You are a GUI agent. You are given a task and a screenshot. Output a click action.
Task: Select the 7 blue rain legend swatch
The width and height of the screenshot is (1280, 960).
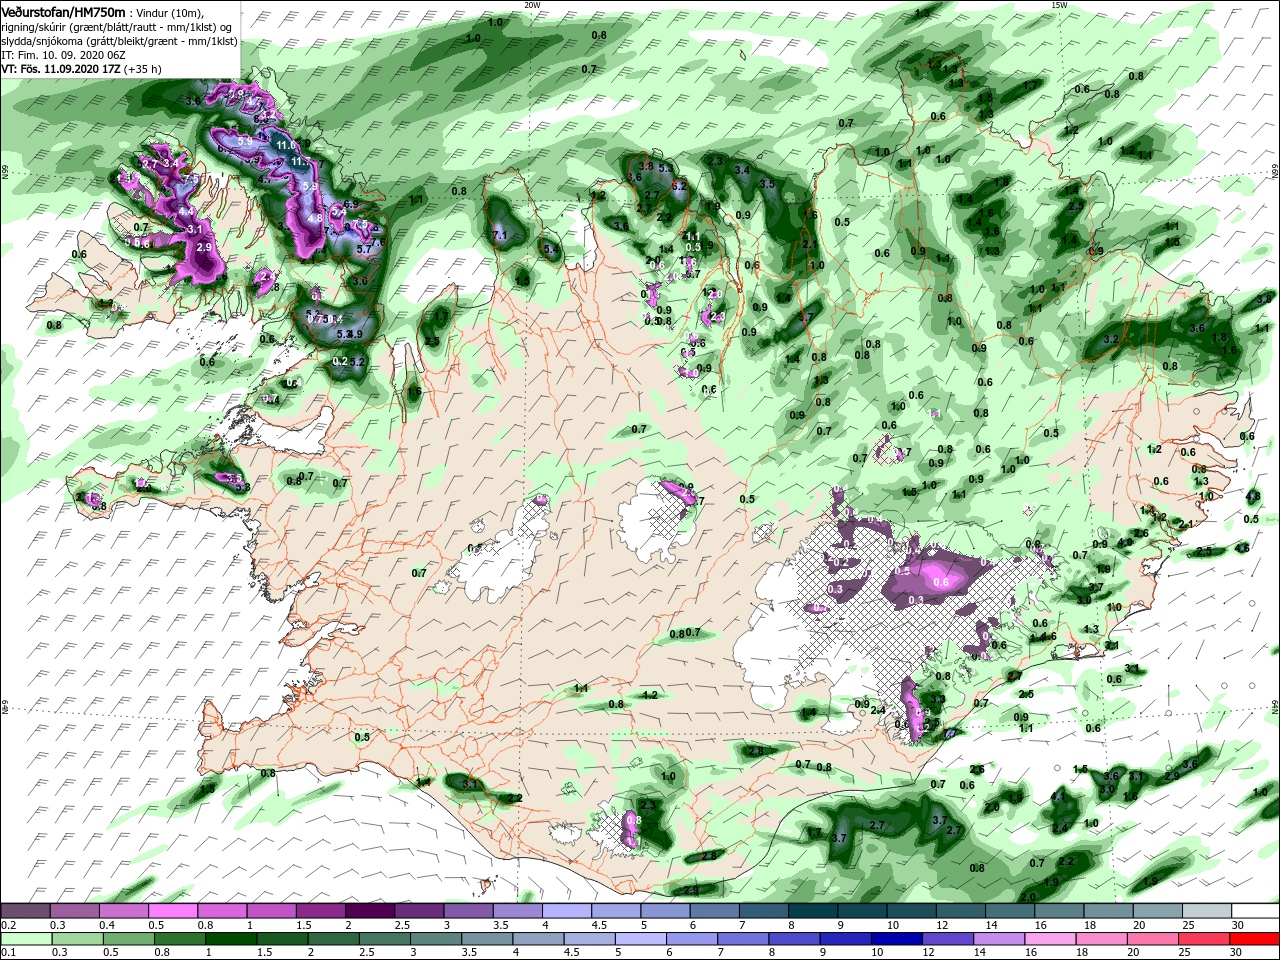[743, 939]
